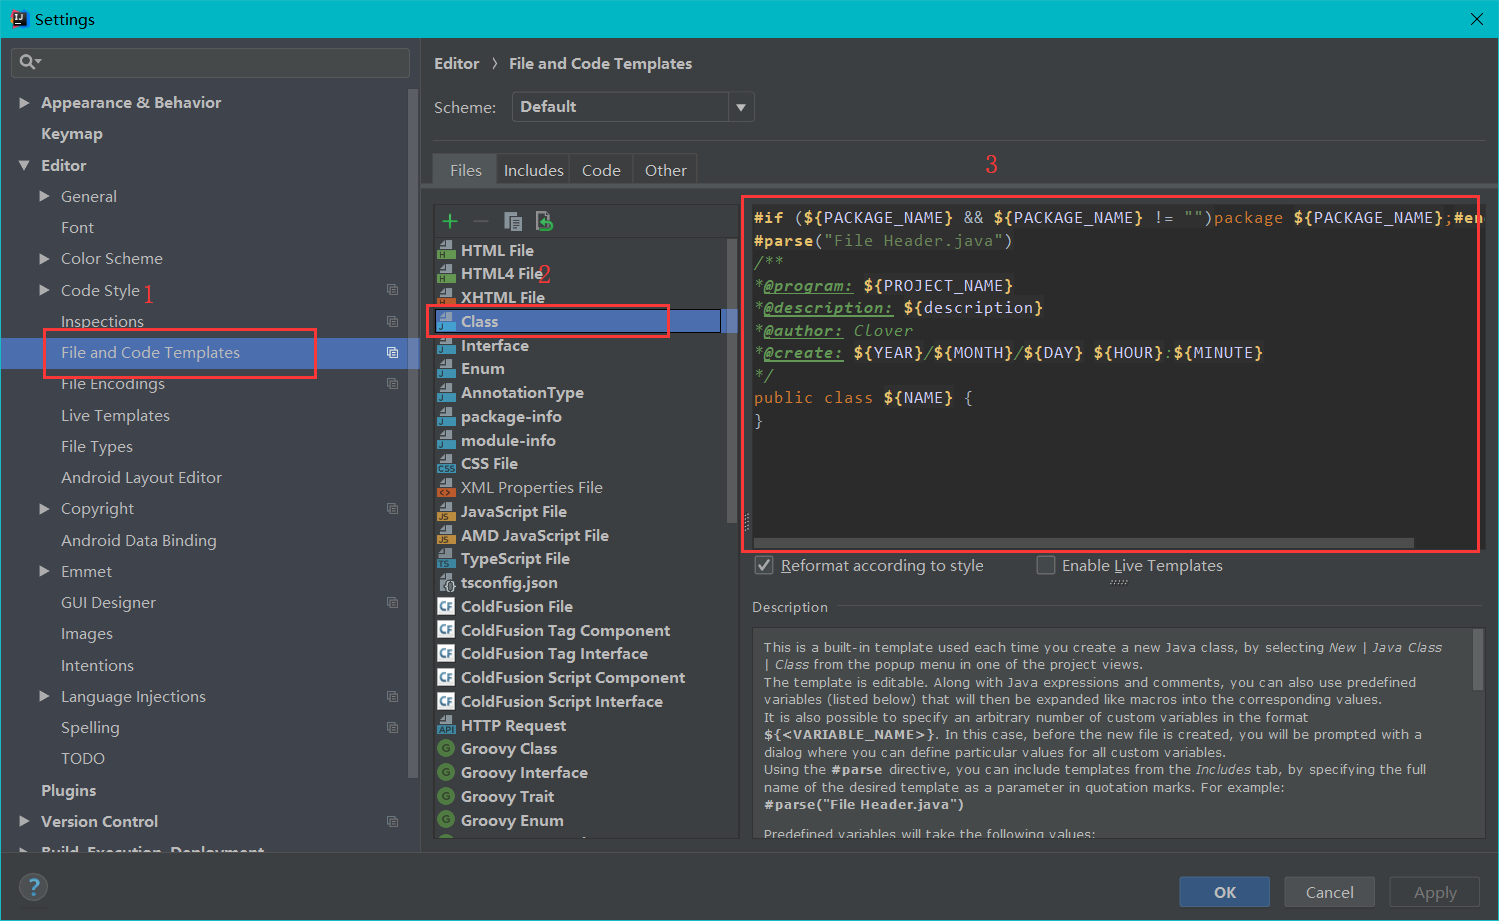Open File Types settings
1499x921 pixels.
(x=97, y=446)
